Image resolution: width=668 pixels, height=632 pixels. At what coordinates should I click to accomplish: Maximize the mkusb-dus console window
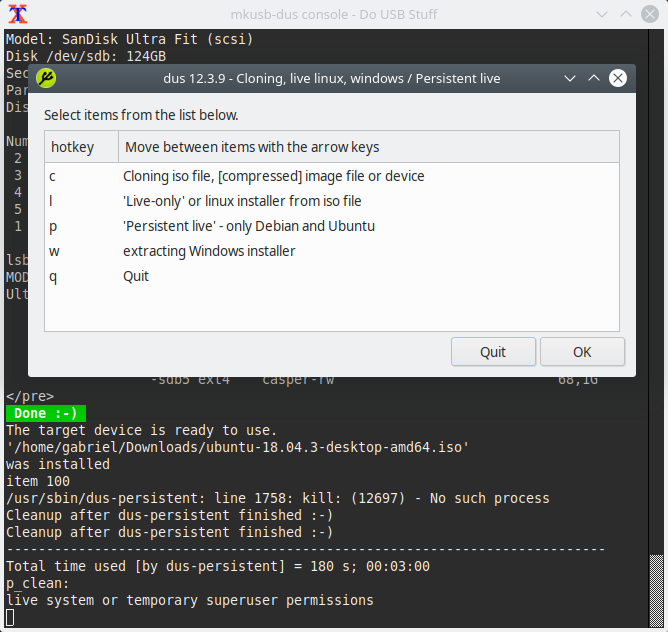pyautogui.click(x=626, y=14)
